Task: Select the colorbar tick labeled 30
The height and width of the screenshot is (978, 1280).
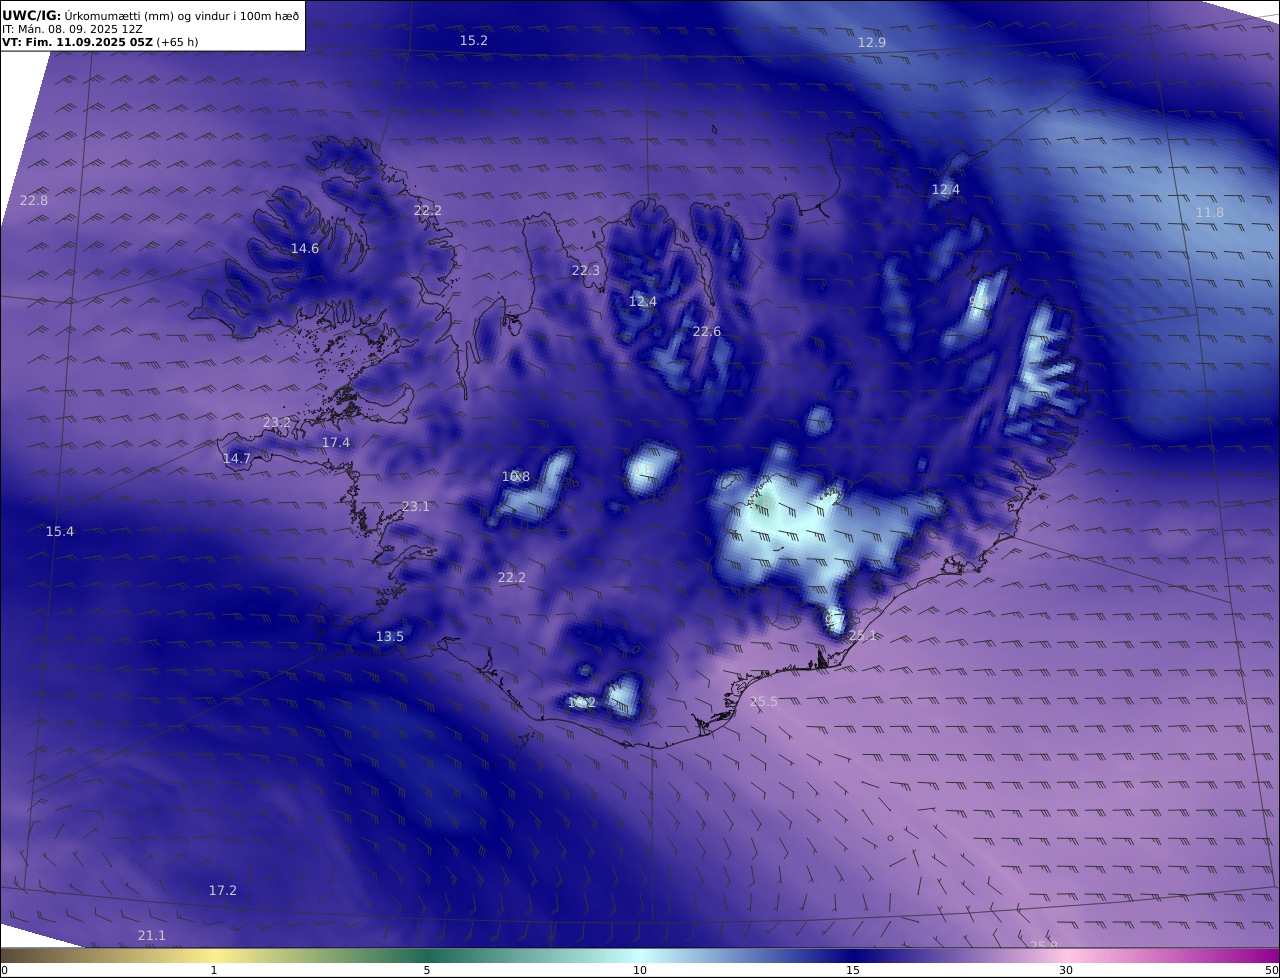Action: tap(1066, 970)
